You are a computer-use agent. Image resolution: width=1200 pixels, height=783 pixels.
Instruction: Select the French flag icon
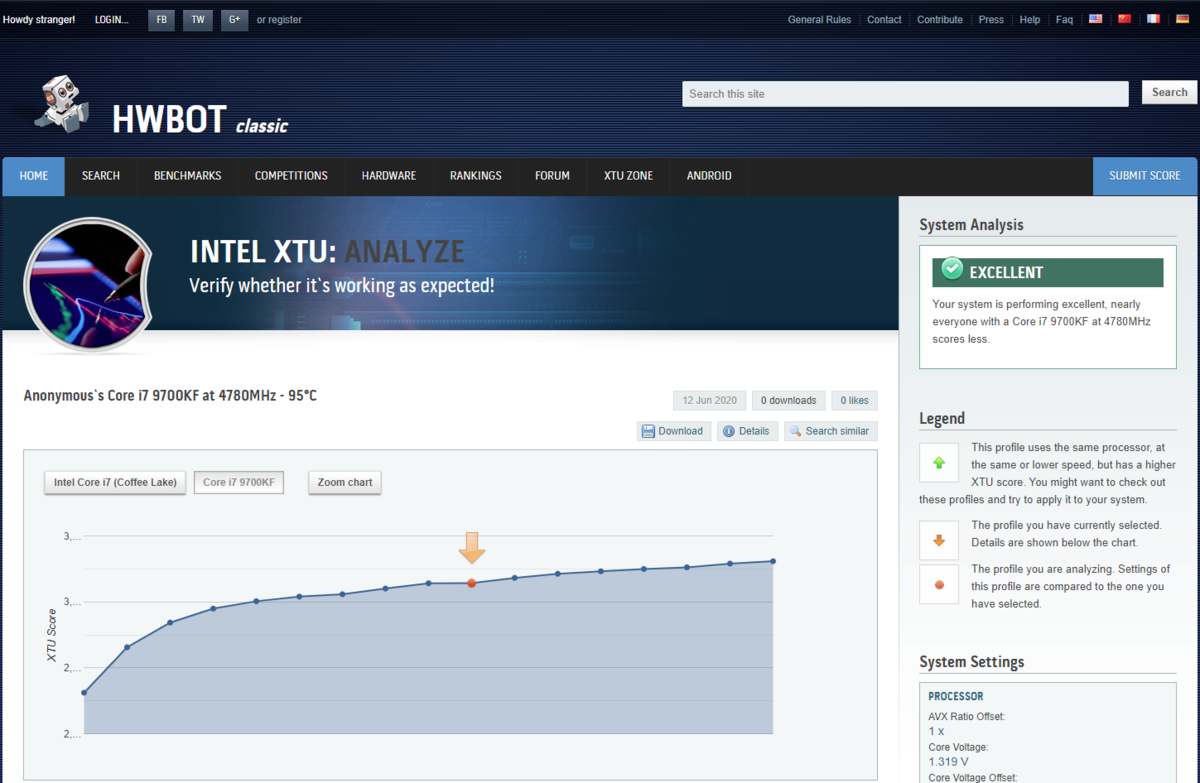[1154, 19]
